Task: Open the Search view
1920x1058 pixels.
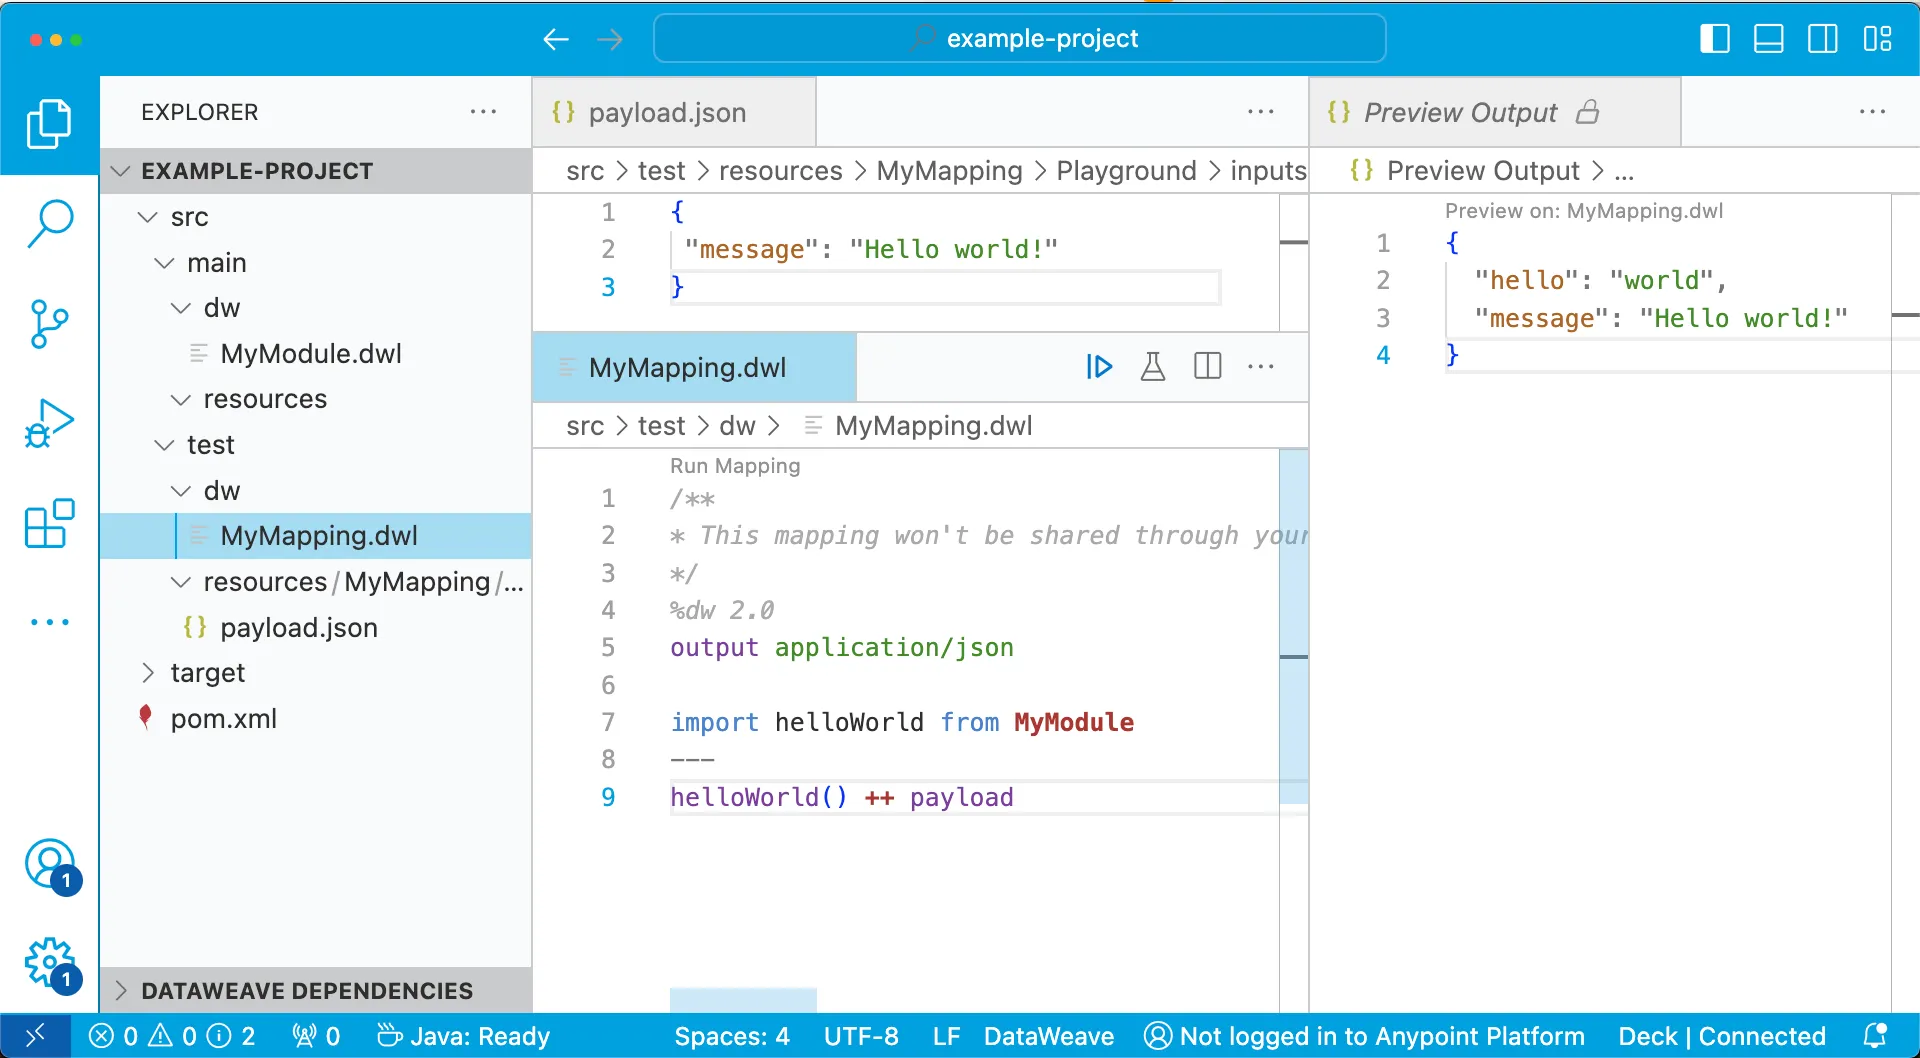Action: pyautogui.click(x=49, y=223)
